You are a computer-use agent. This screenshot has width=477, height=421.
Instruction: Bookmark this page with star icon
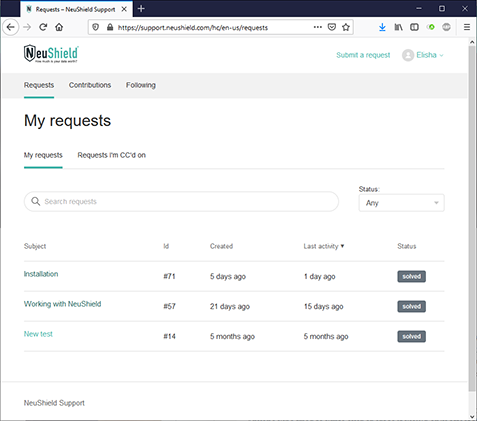pos(346,27)
